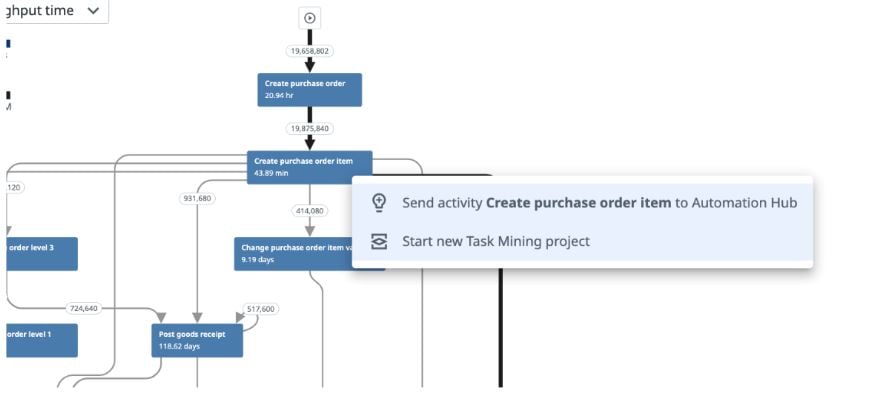Click the 517,600 self-loop label

click(261, 309)
